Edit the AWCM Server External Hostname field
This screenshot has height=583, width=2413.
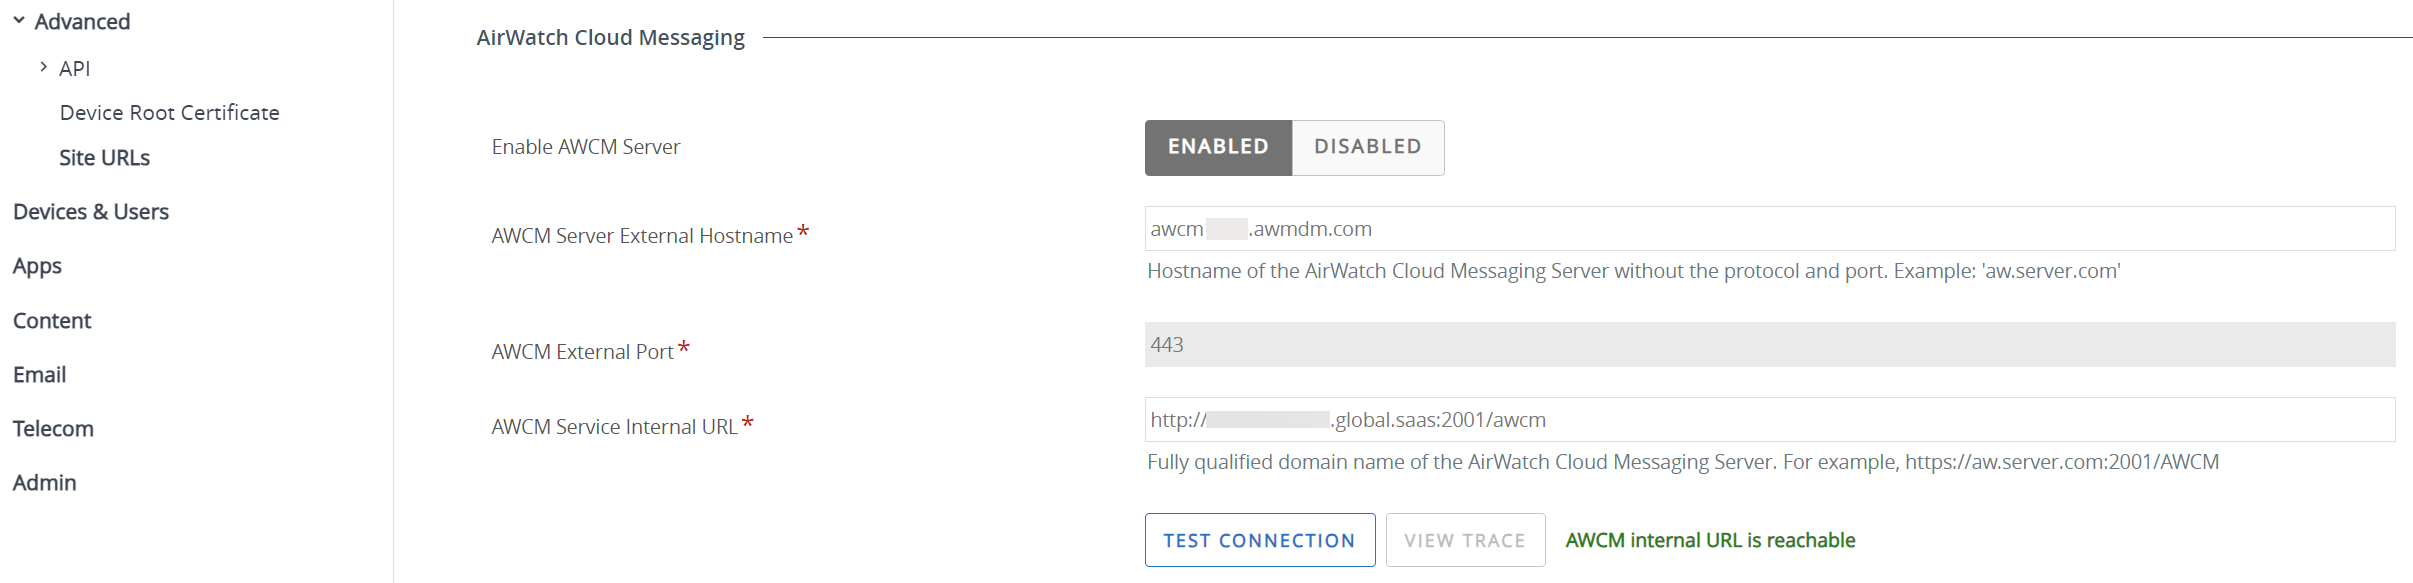[1770, 228]
